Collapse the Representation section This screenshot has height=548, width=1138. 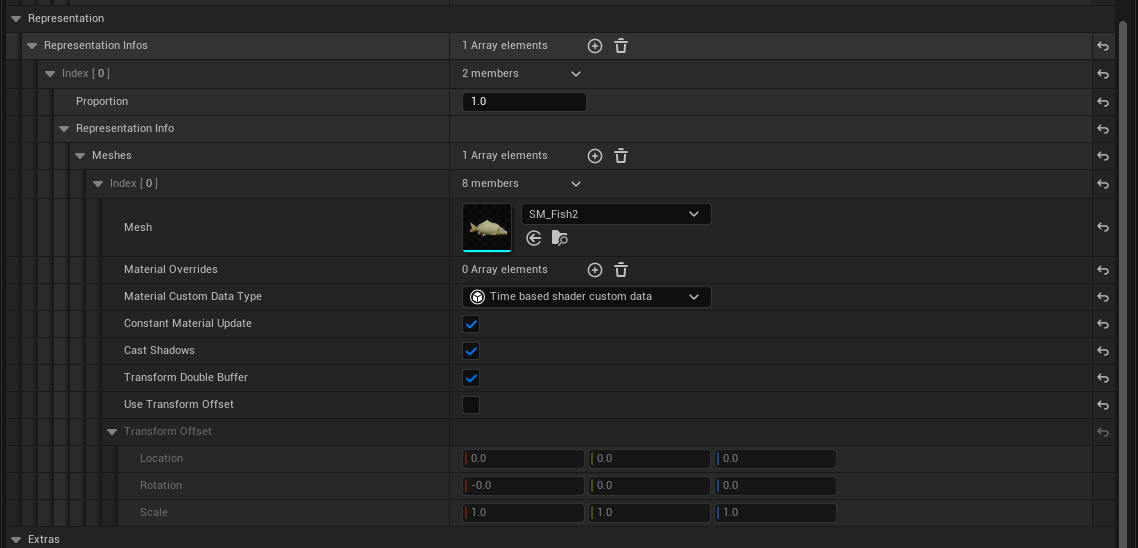pyautogui.click(x=16, y=18)
